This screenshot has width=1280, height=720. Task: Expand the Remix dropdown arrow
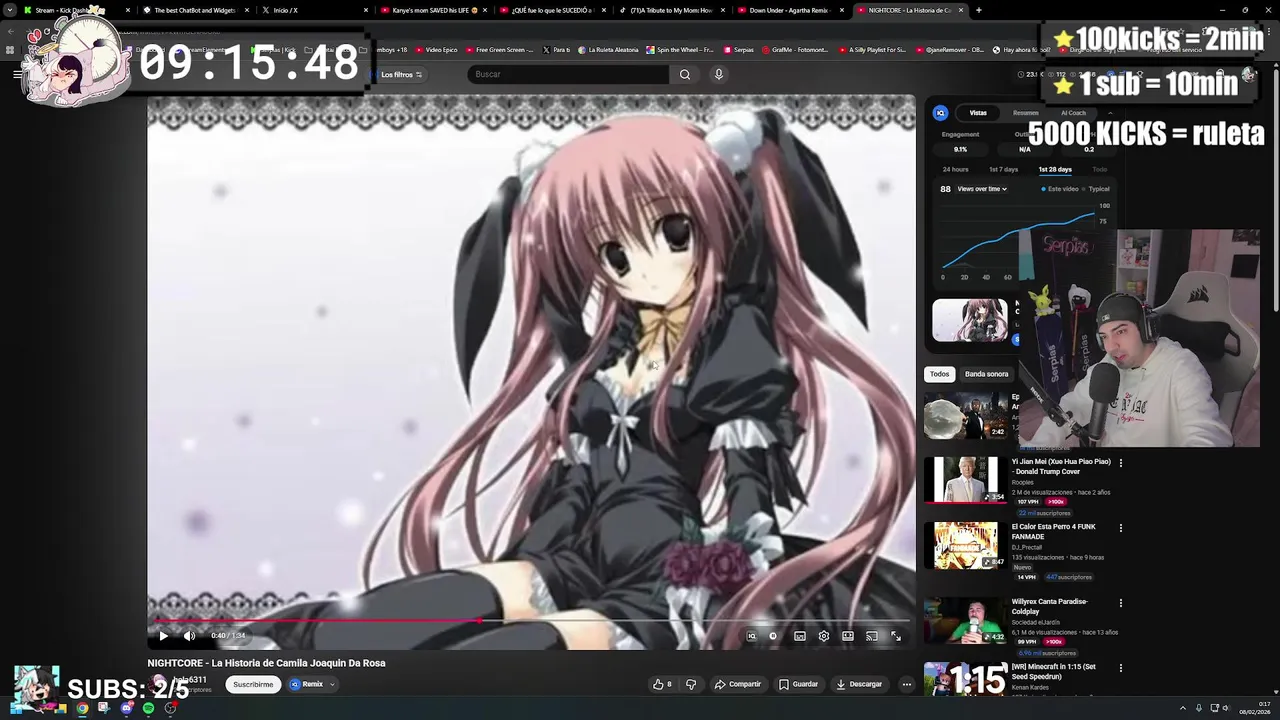point(332,684)
